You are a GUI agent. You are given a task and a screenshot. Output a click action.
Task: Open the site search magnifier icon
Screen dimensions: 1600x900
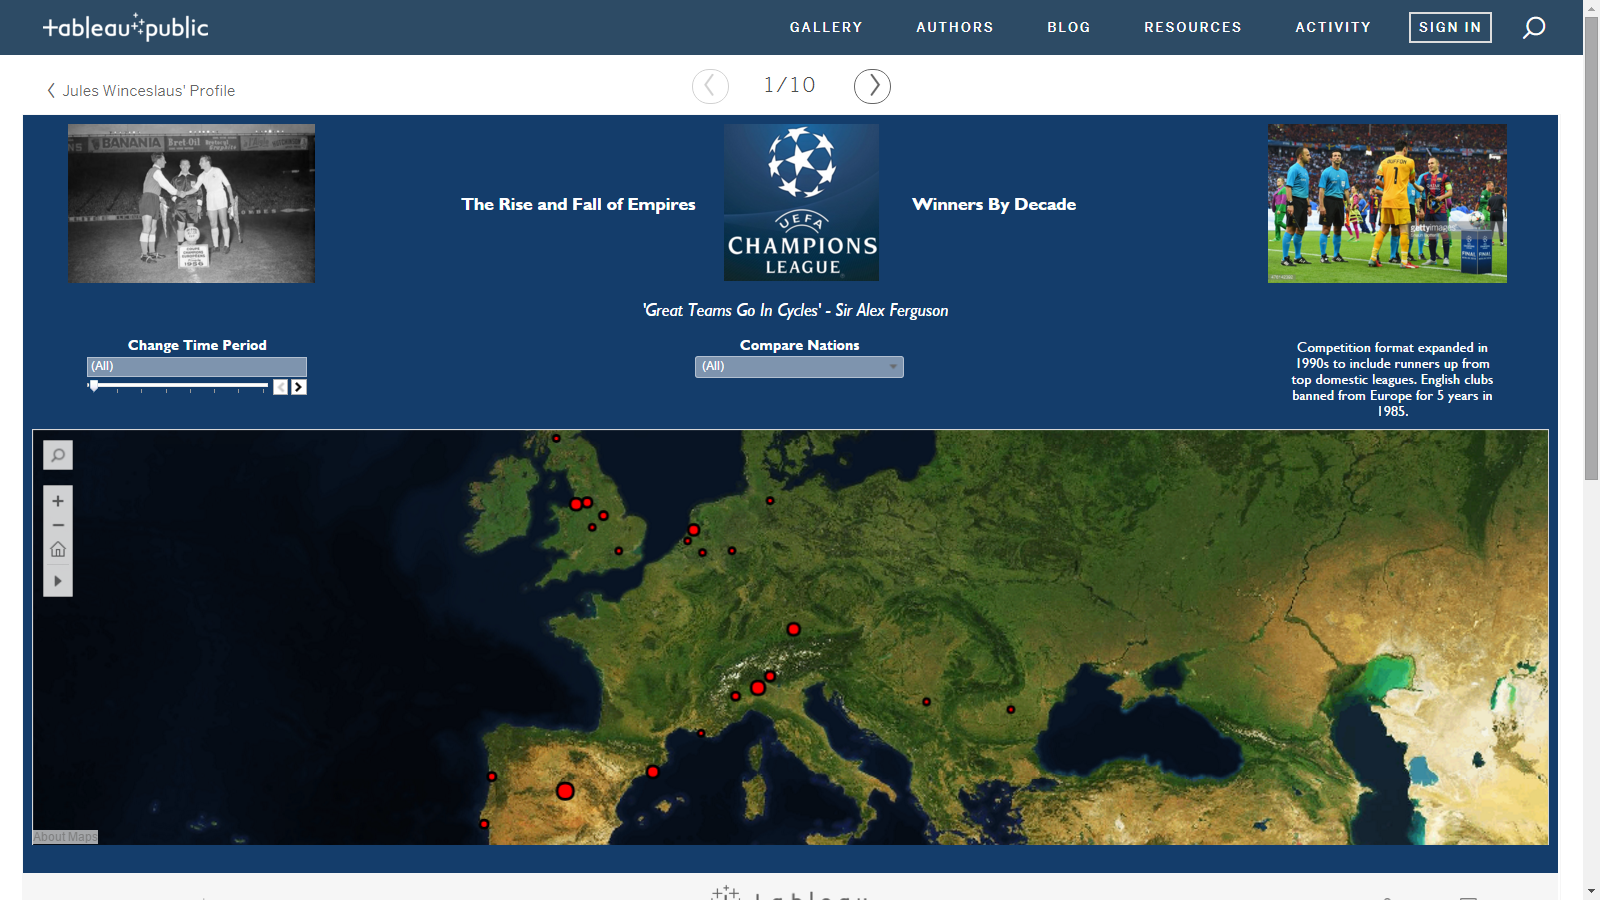[x=1534, y=28]
